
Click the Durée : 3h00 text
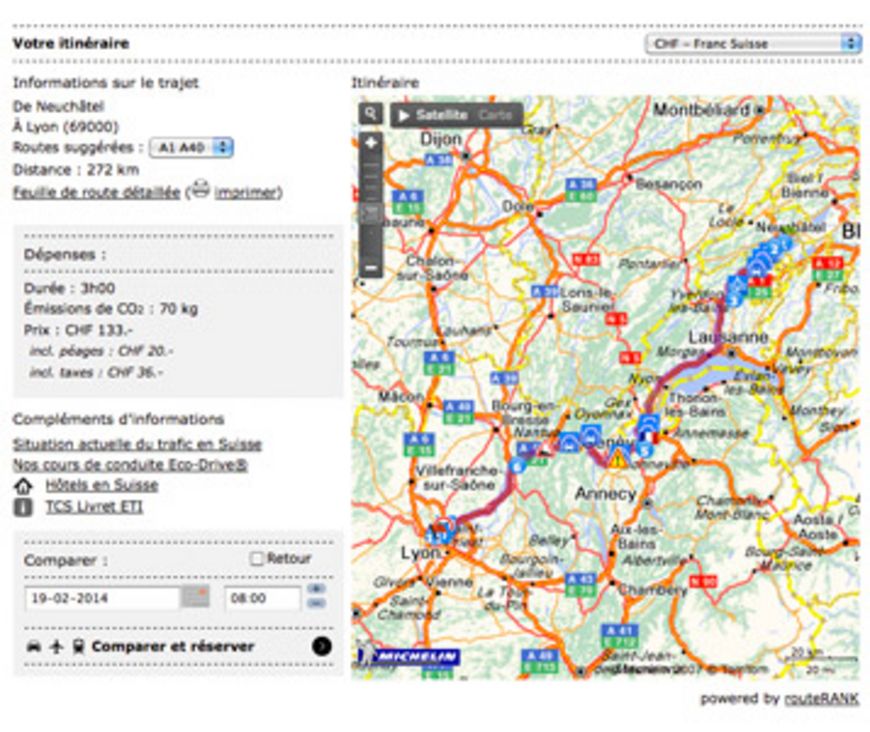pos(69,288)
